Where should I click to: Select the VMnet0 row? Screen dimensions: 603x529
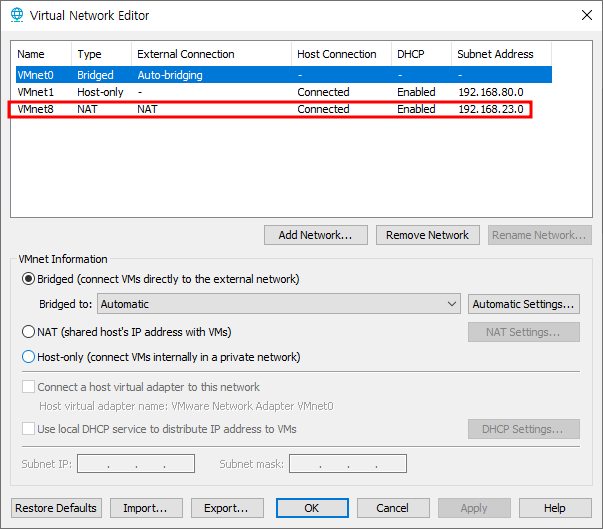(284, 75)
